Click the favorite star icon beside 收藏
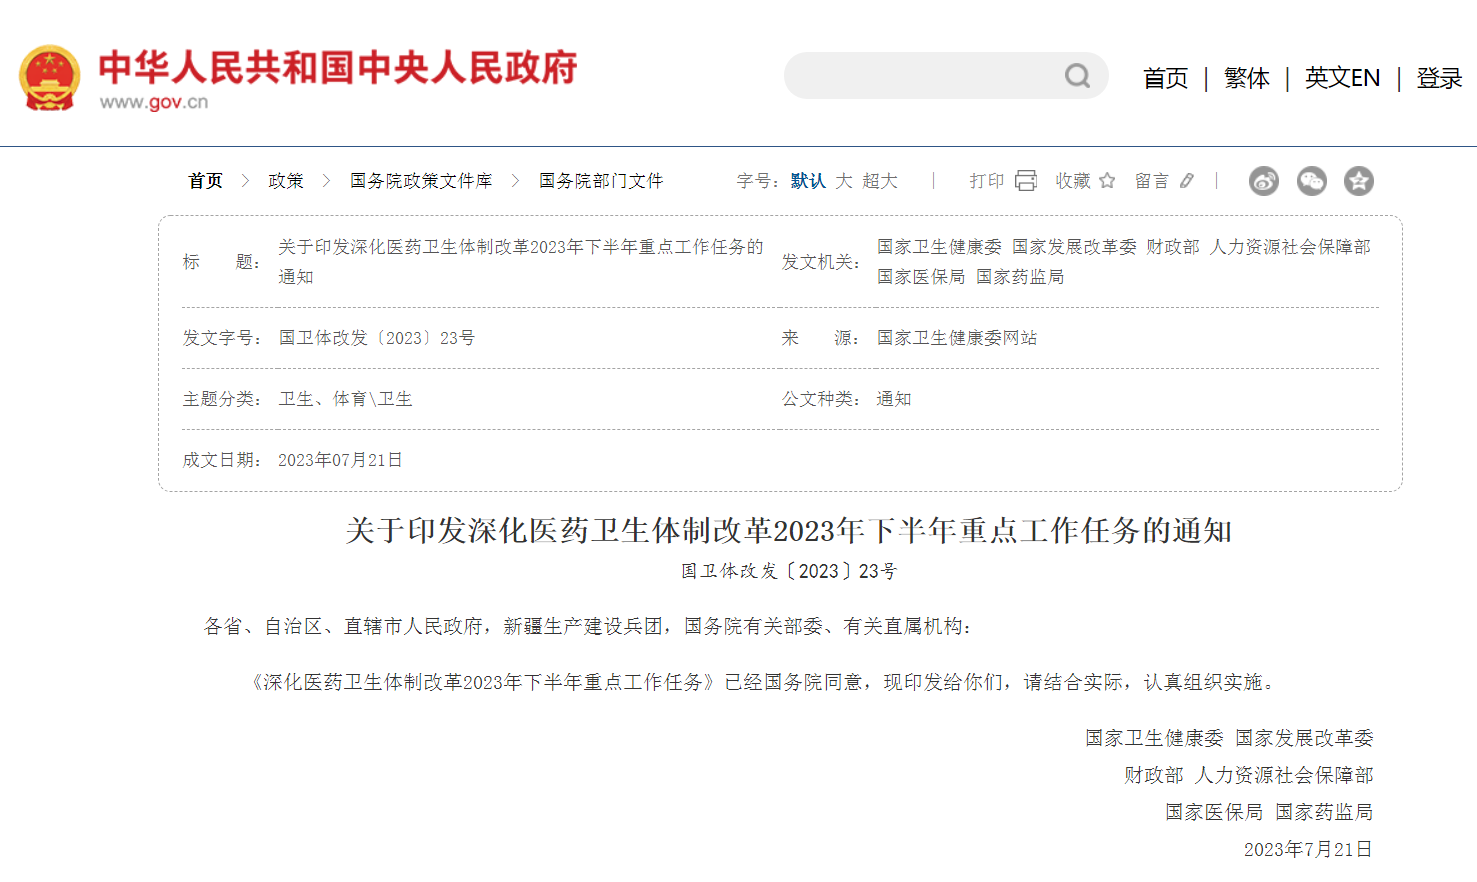Viewport: 1477px width, 882px height. pos(1107,180)
